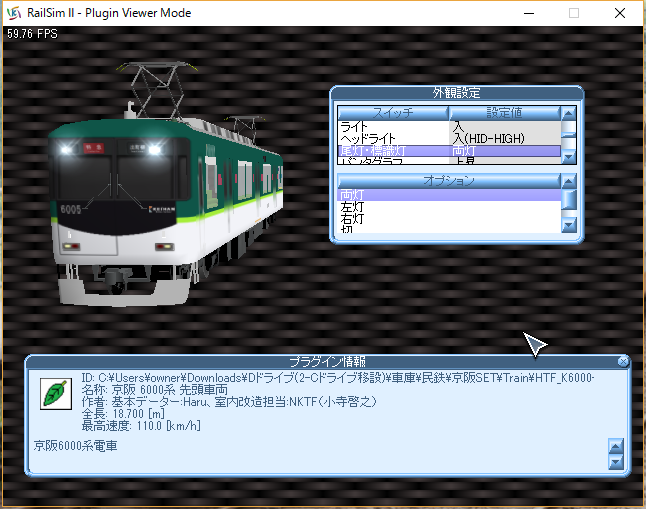Click the 59.76 FPS counter
The image size is (646, 509).
pyautogui.click(x=32, y=34)
